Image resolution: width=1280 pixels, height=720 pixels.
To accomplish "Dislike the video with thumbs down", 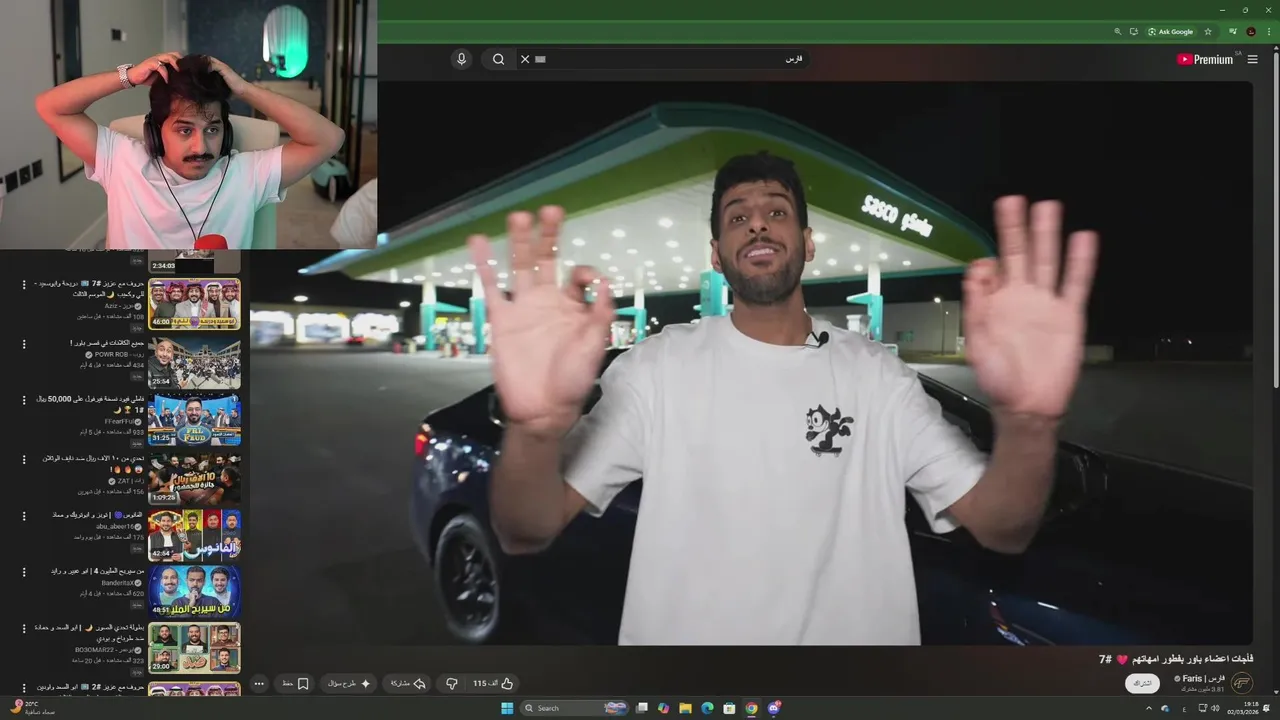I will [x=452, y=684].
